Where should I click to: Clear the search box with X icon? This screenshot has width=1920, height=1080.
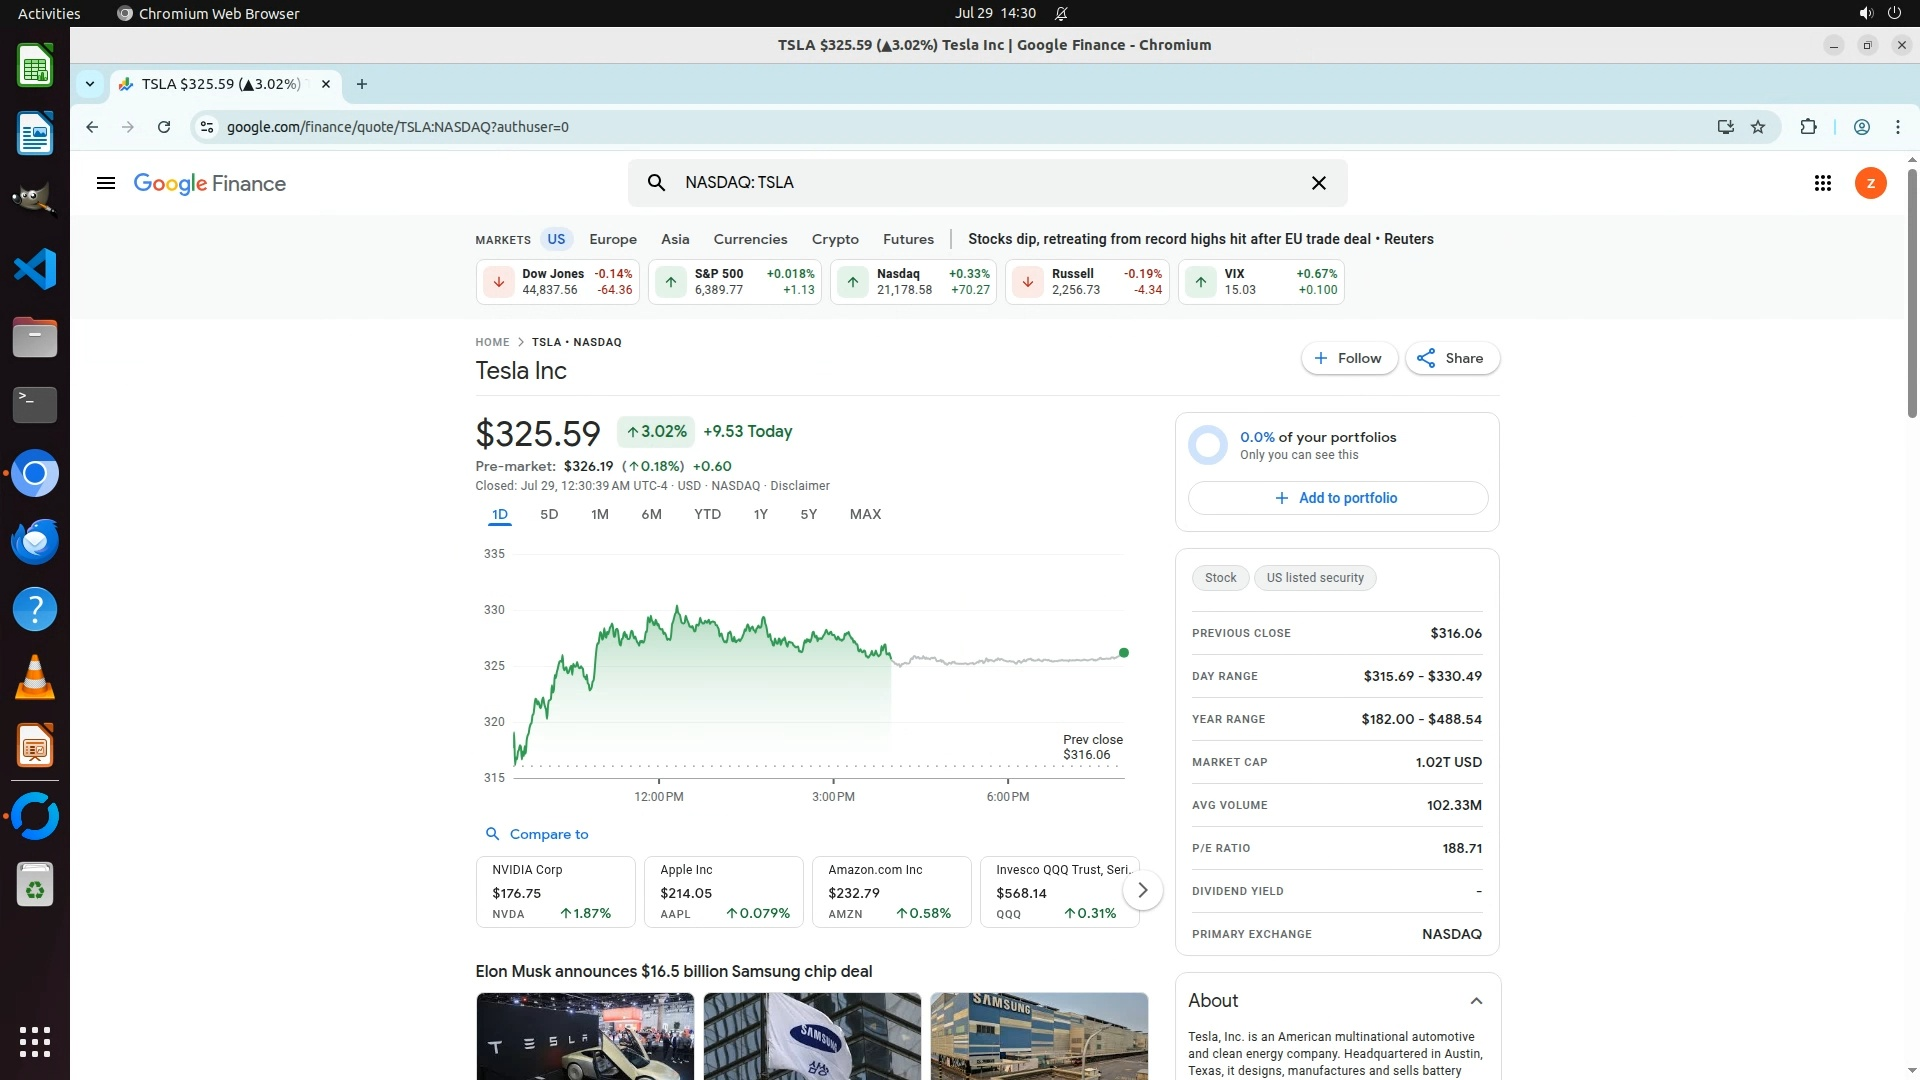tap(1318, 183)
